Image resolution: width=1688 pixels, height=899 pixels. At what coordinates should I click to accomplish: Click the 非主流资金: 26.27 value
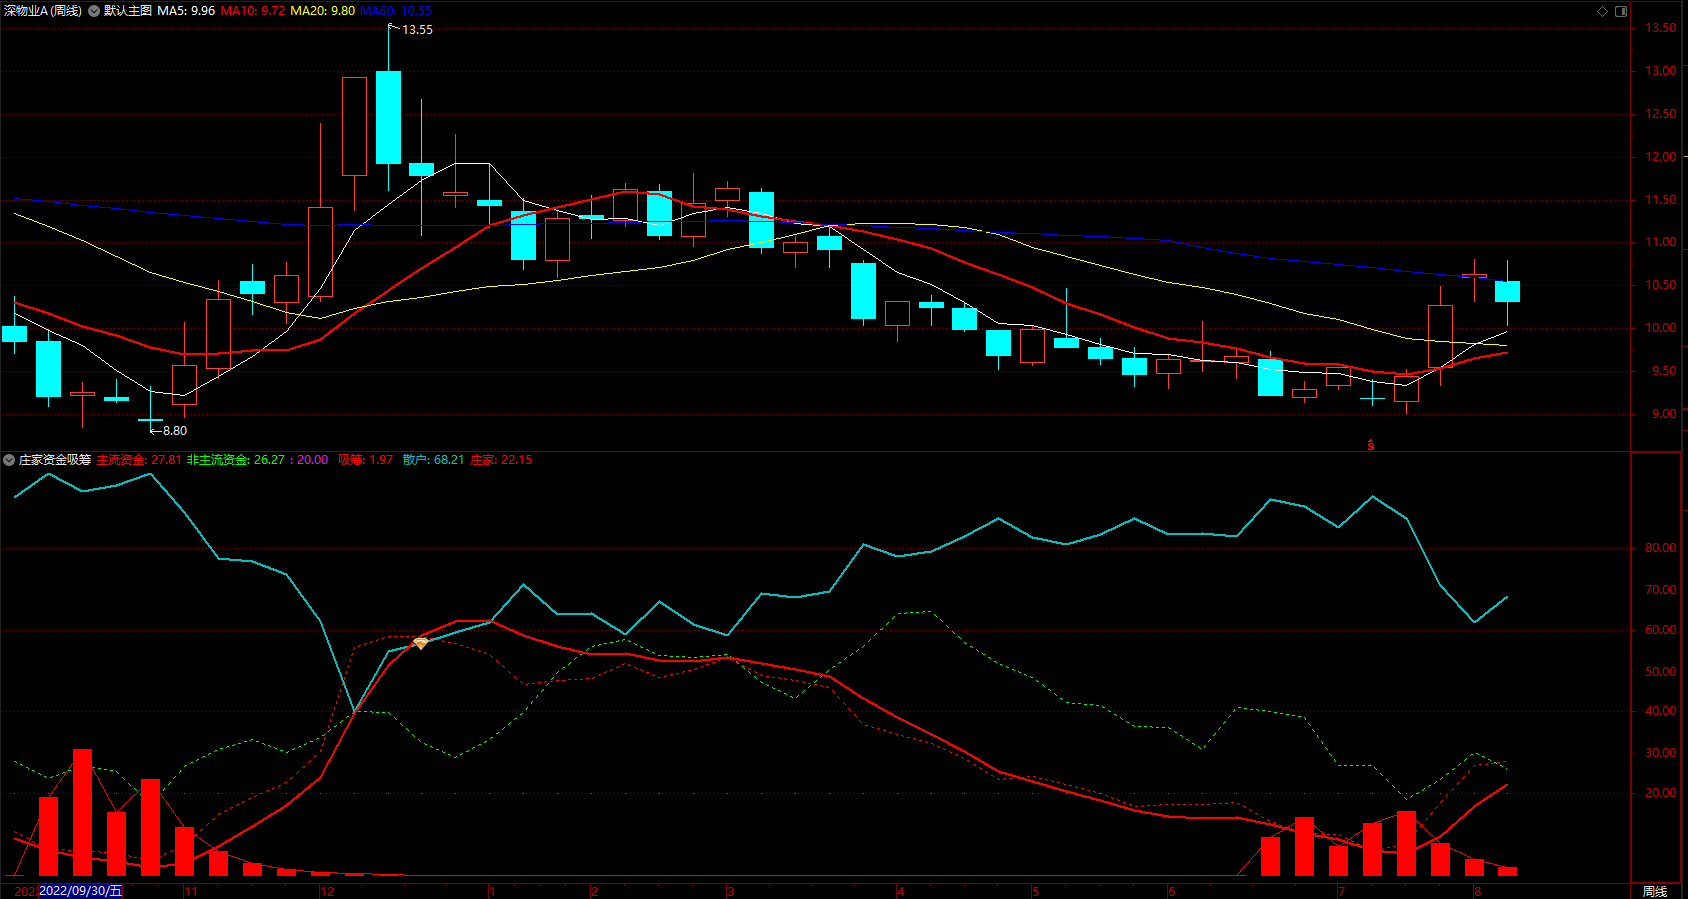(236, 460)
